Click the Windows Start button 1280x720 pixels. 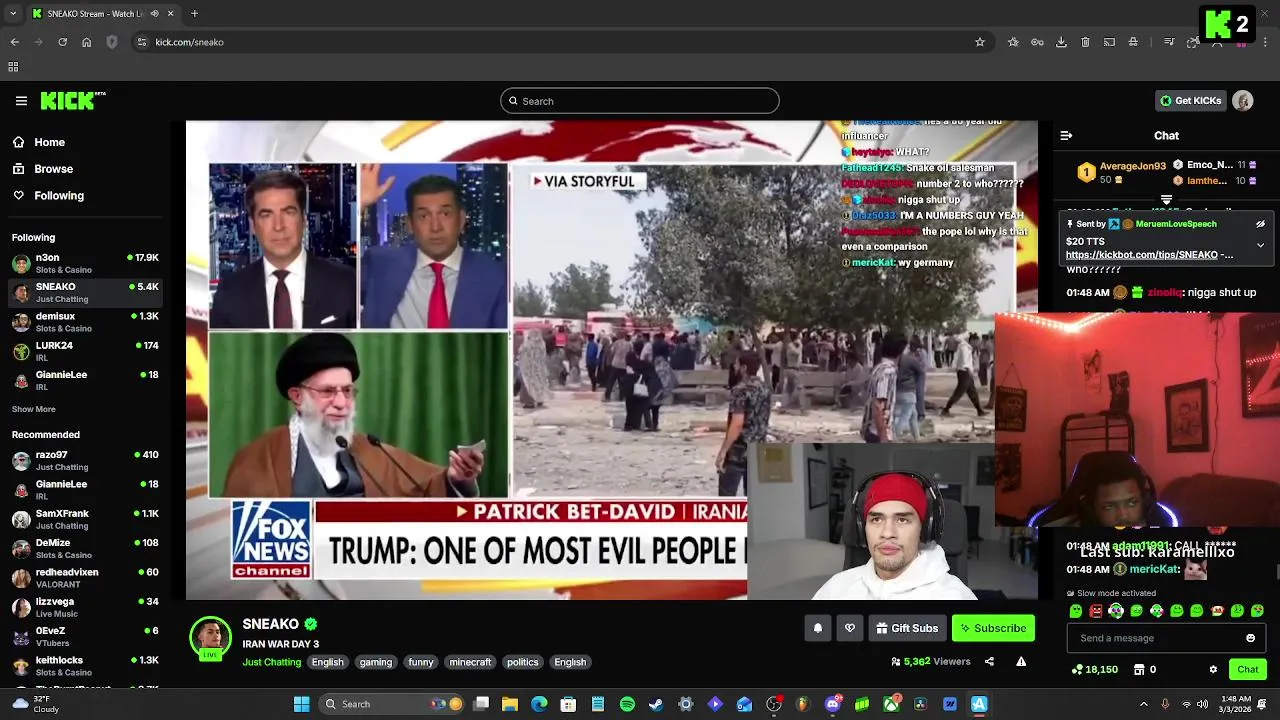(301, 704)
